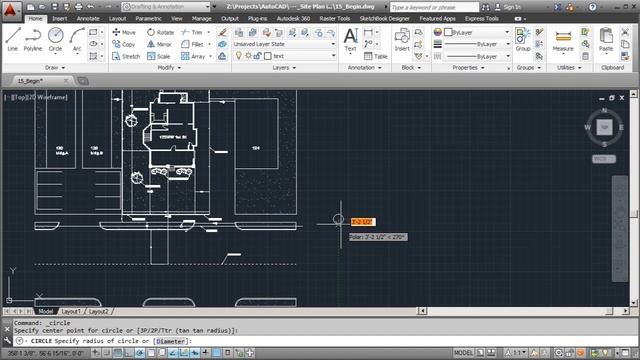Screen dimensions: 640x360
Task: Toggle the layer freeze sun icon
Action: 248,56
